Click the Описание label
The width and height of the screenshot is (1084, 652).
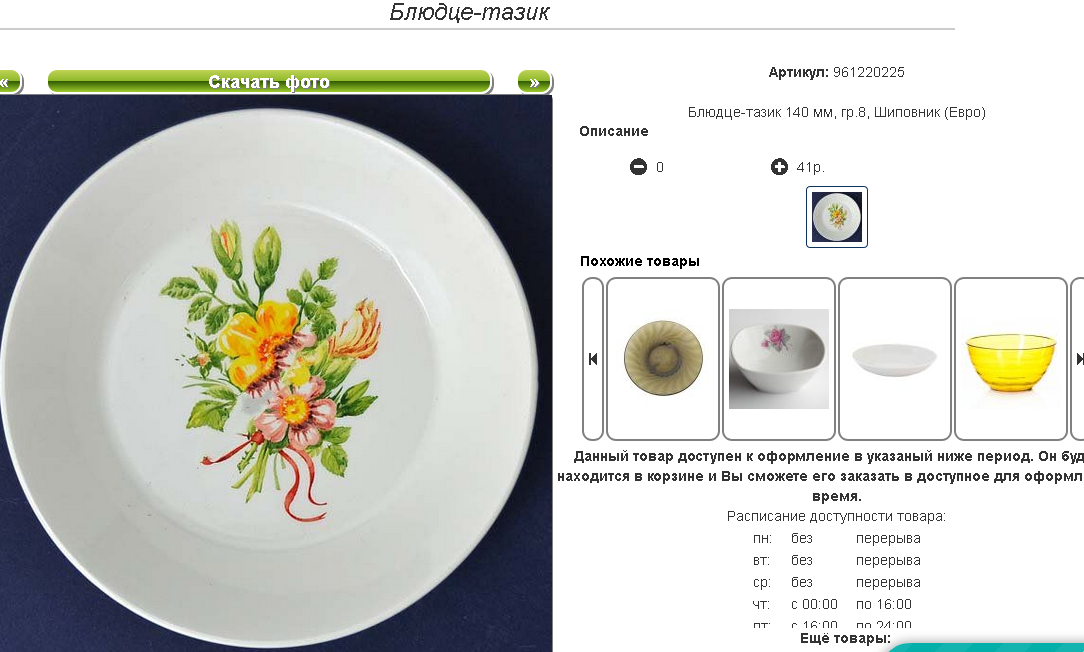point(614,131)
